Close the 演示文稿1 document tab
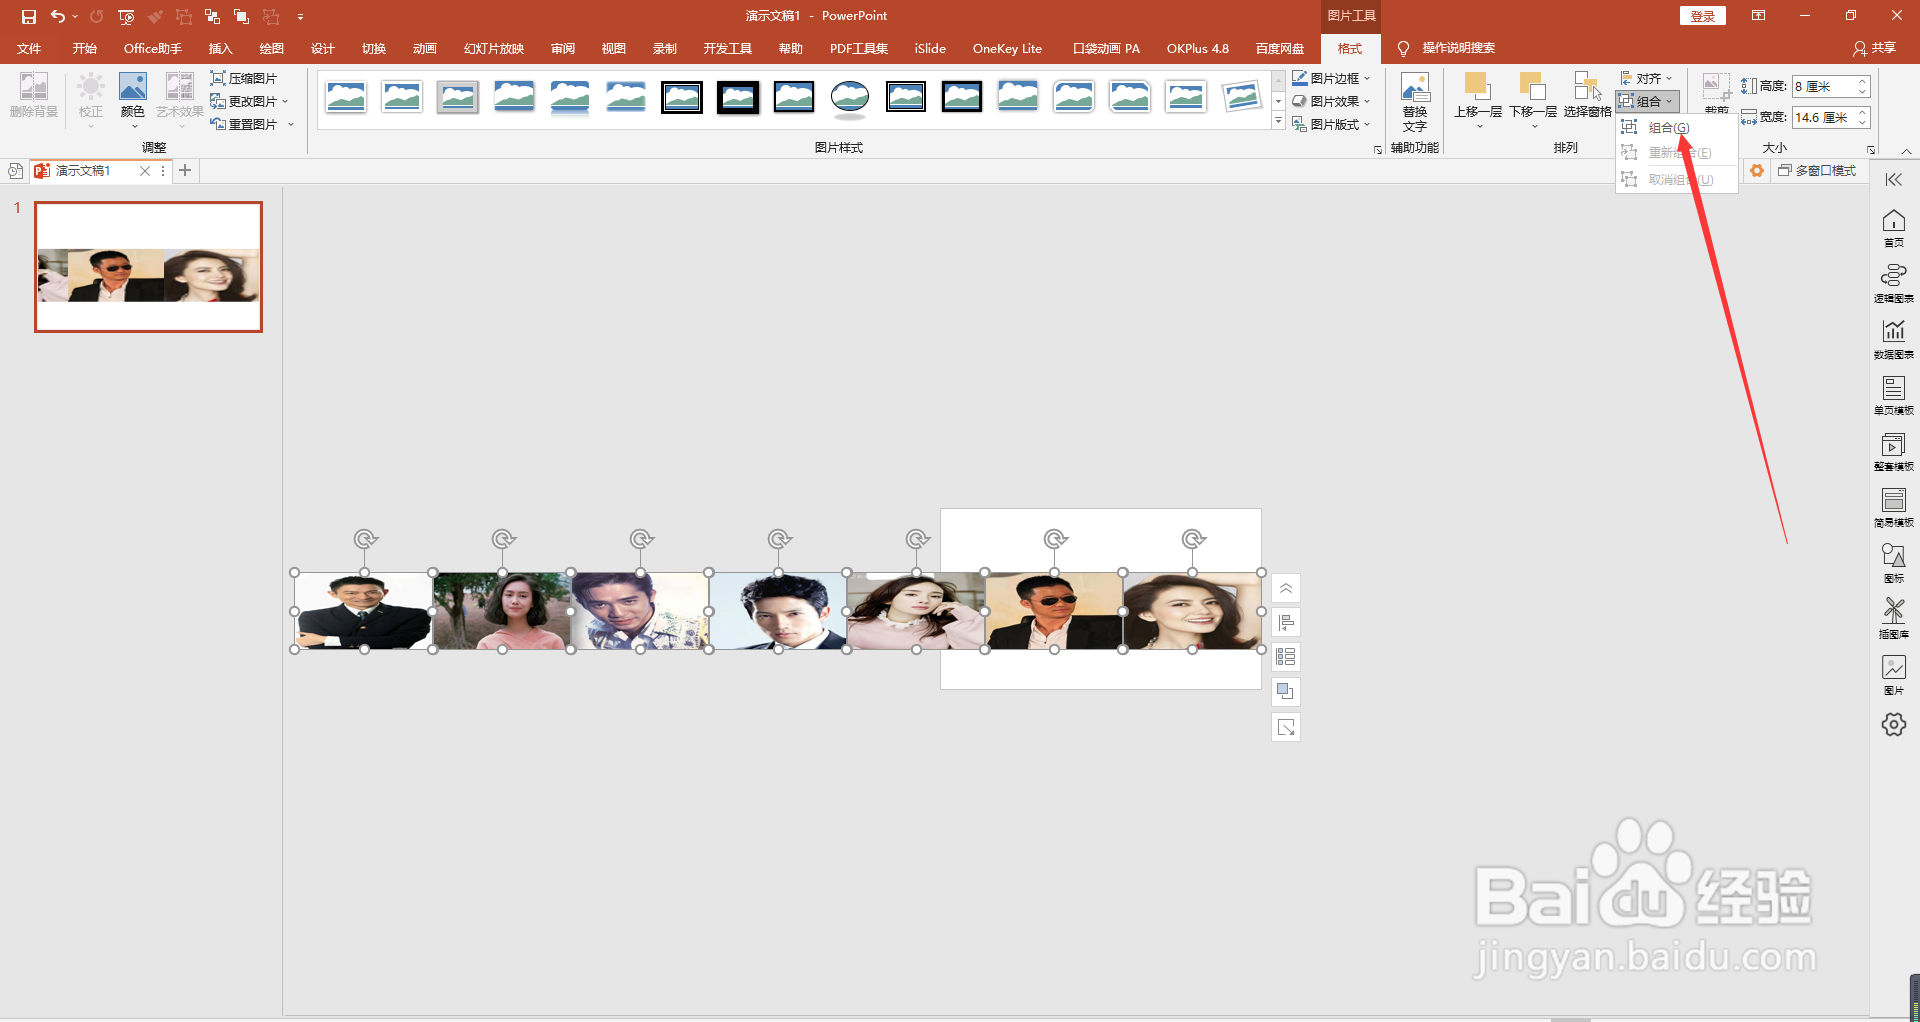This screenshot has width=1920, height=1022. coord(145,171)
